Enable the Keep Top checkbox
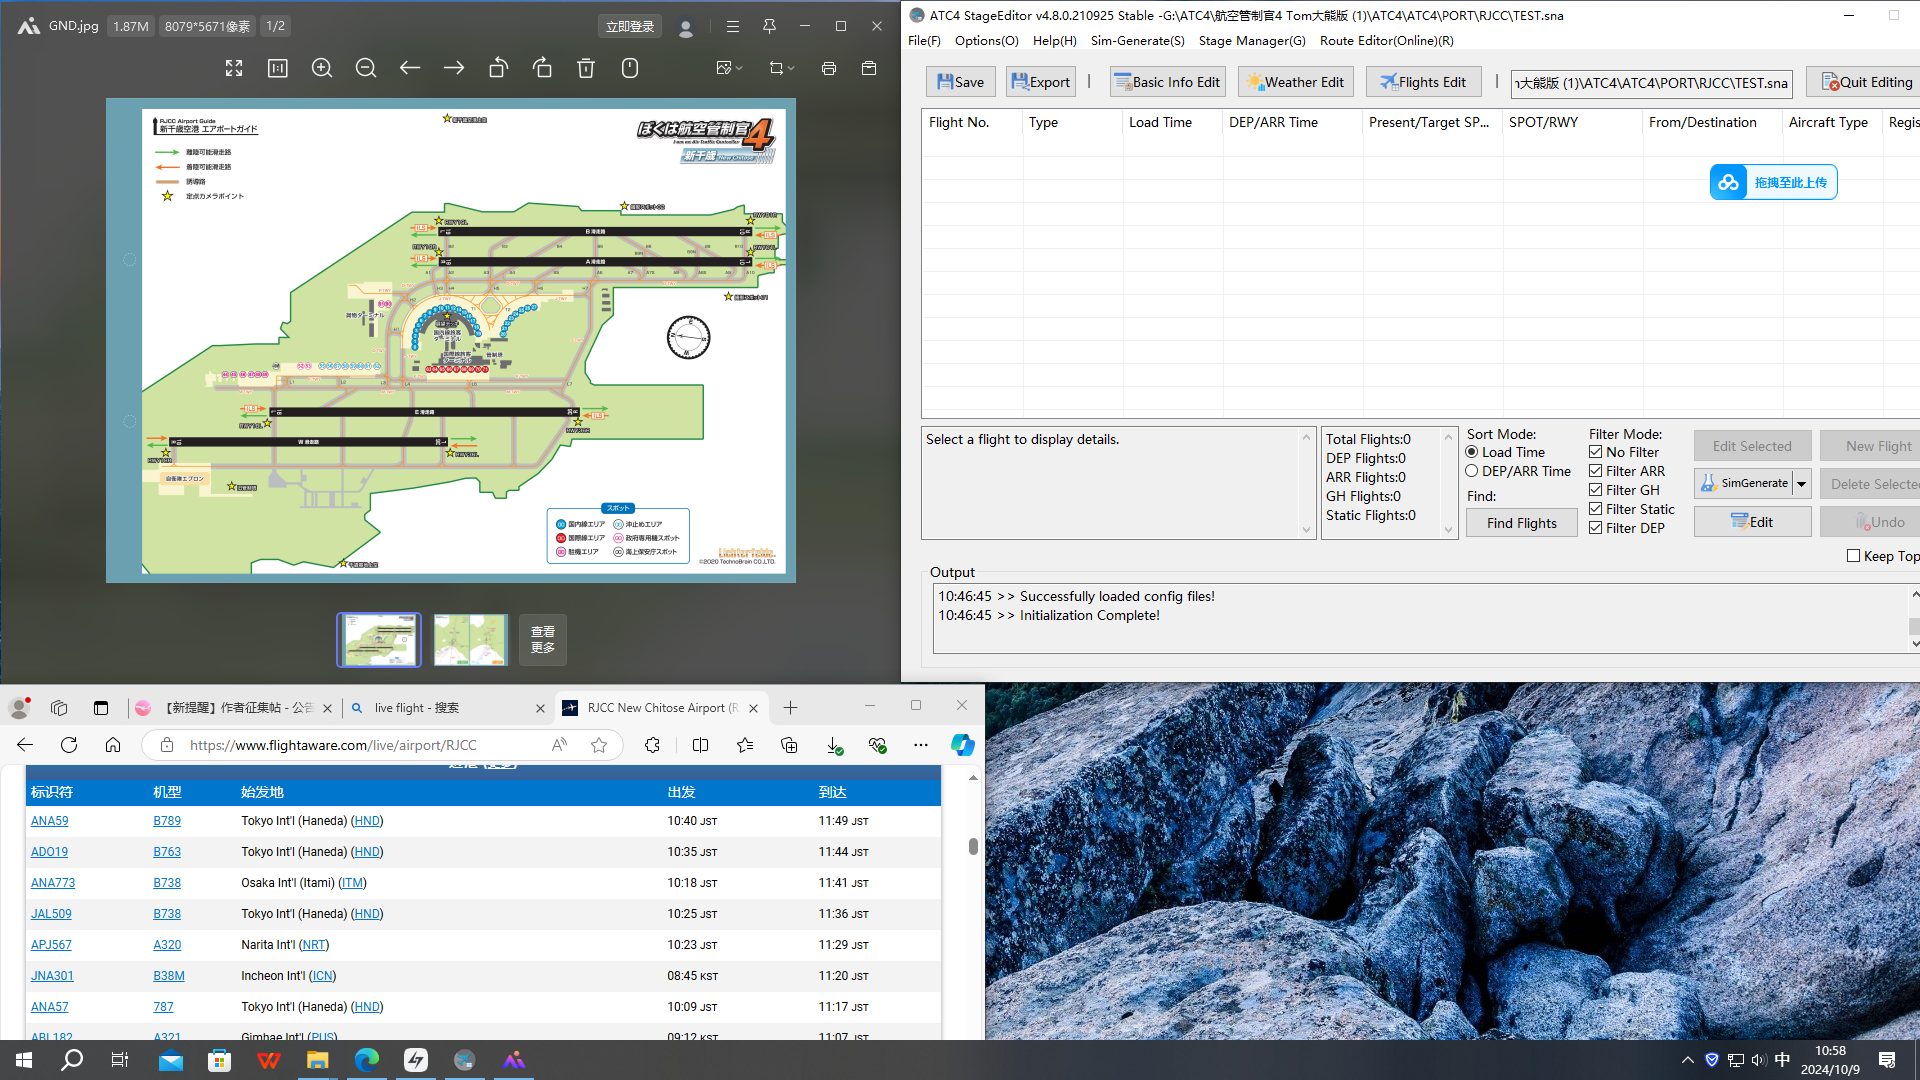This screenshot has height=1080, width=1920. click(x=1853, y=556)
